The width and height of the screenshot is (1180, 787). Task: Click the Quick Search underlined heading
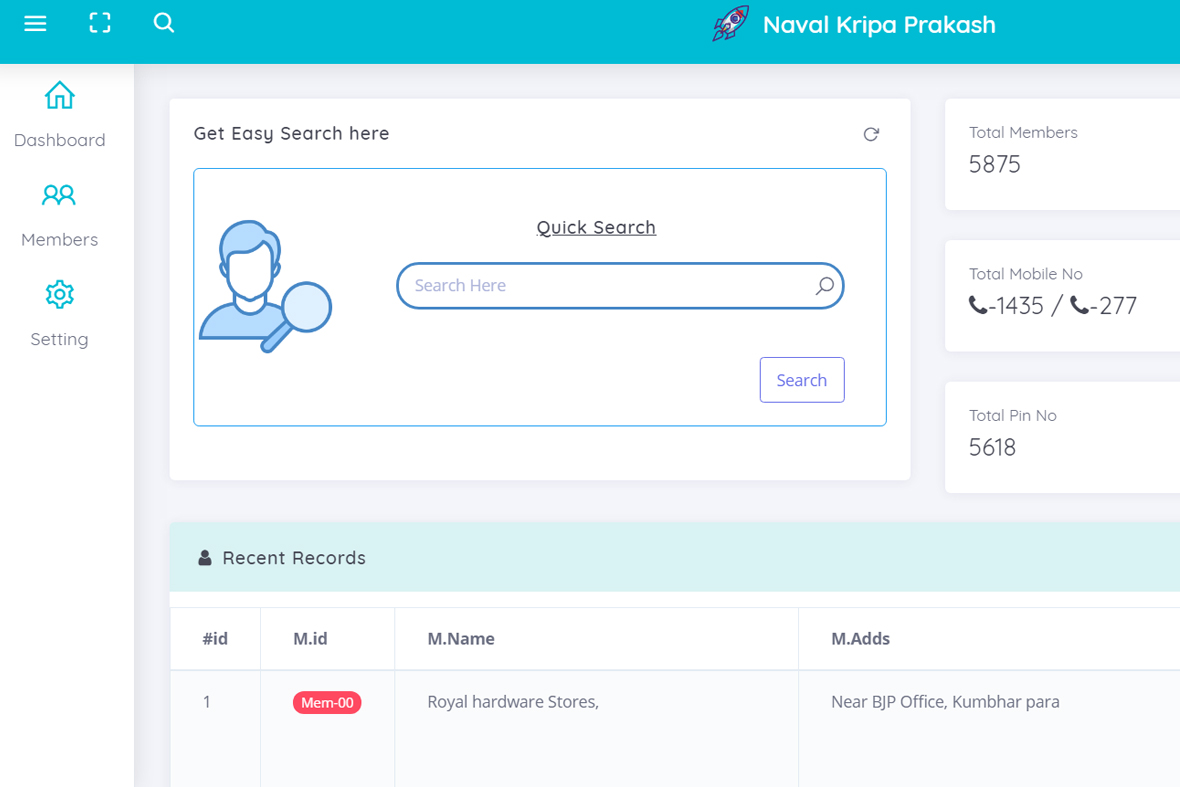[x=596, y=227]
